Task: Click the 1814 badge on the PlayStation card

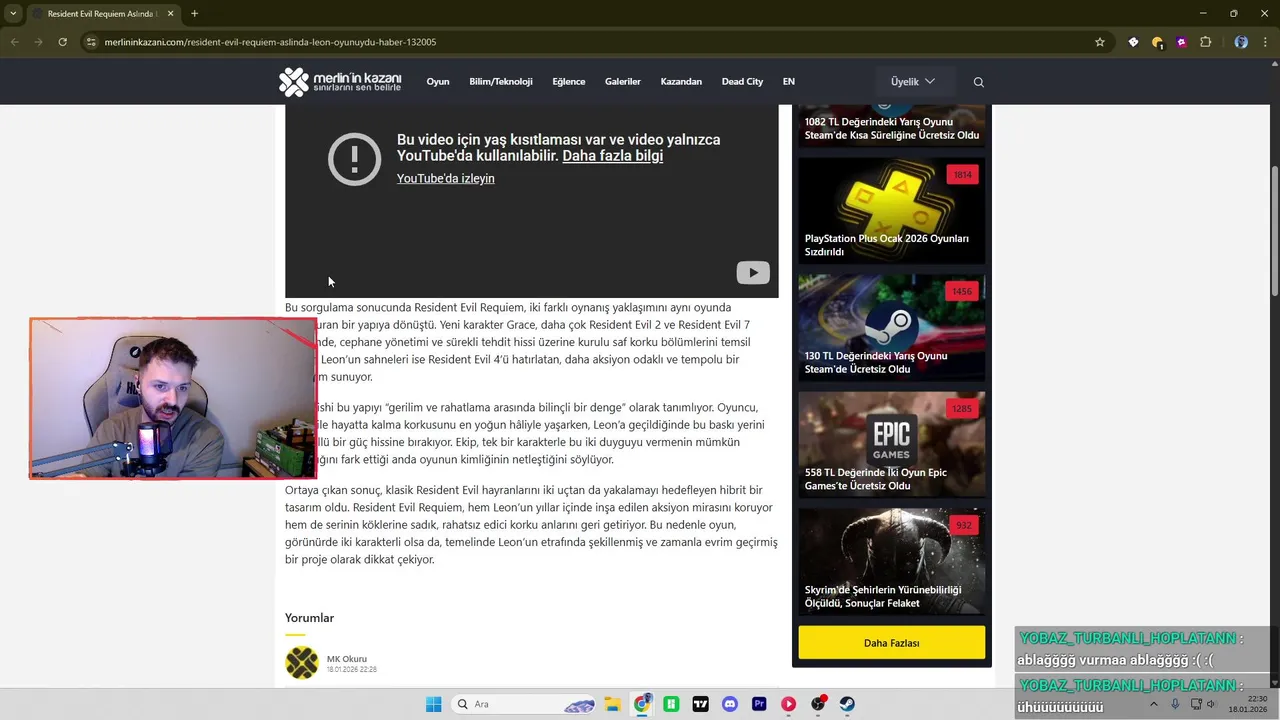Action: coord(962,175)
